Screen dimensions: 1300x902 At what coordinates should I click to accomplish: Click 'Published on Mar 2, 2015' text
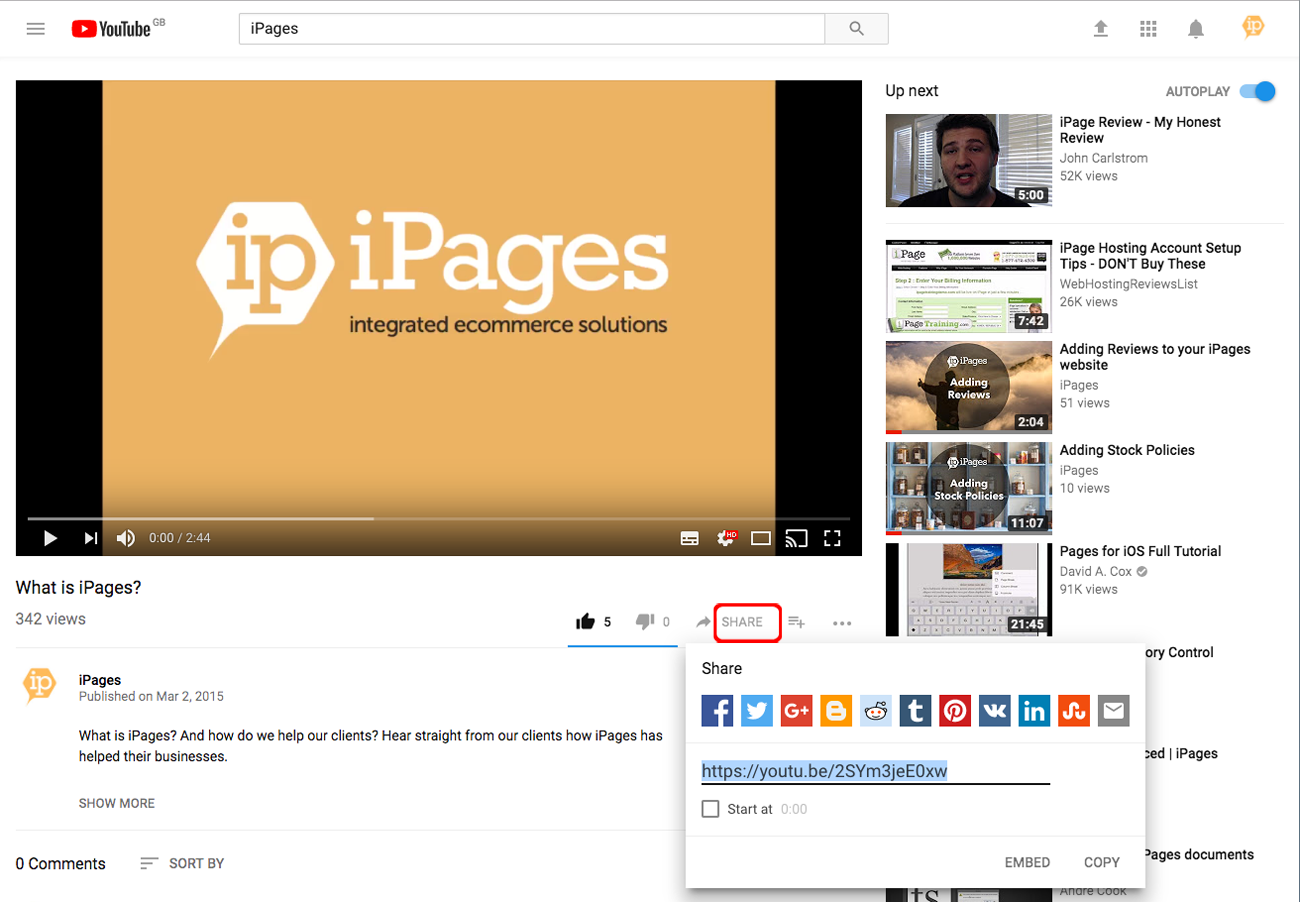click(151, 696)
